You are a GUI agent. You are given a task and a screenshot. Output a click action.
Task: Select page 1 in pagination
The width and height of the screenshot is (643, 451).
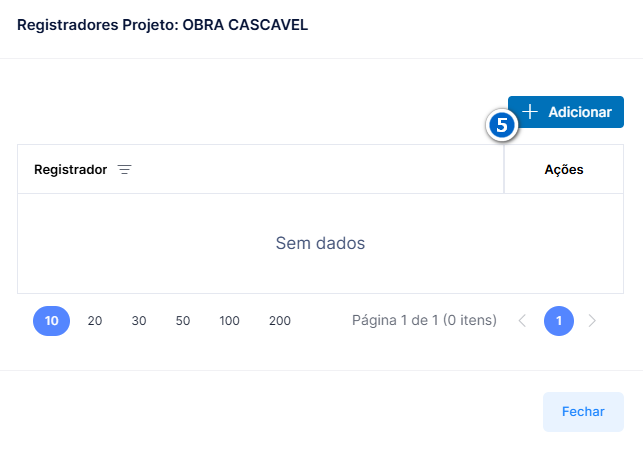[x=559, y=321]
